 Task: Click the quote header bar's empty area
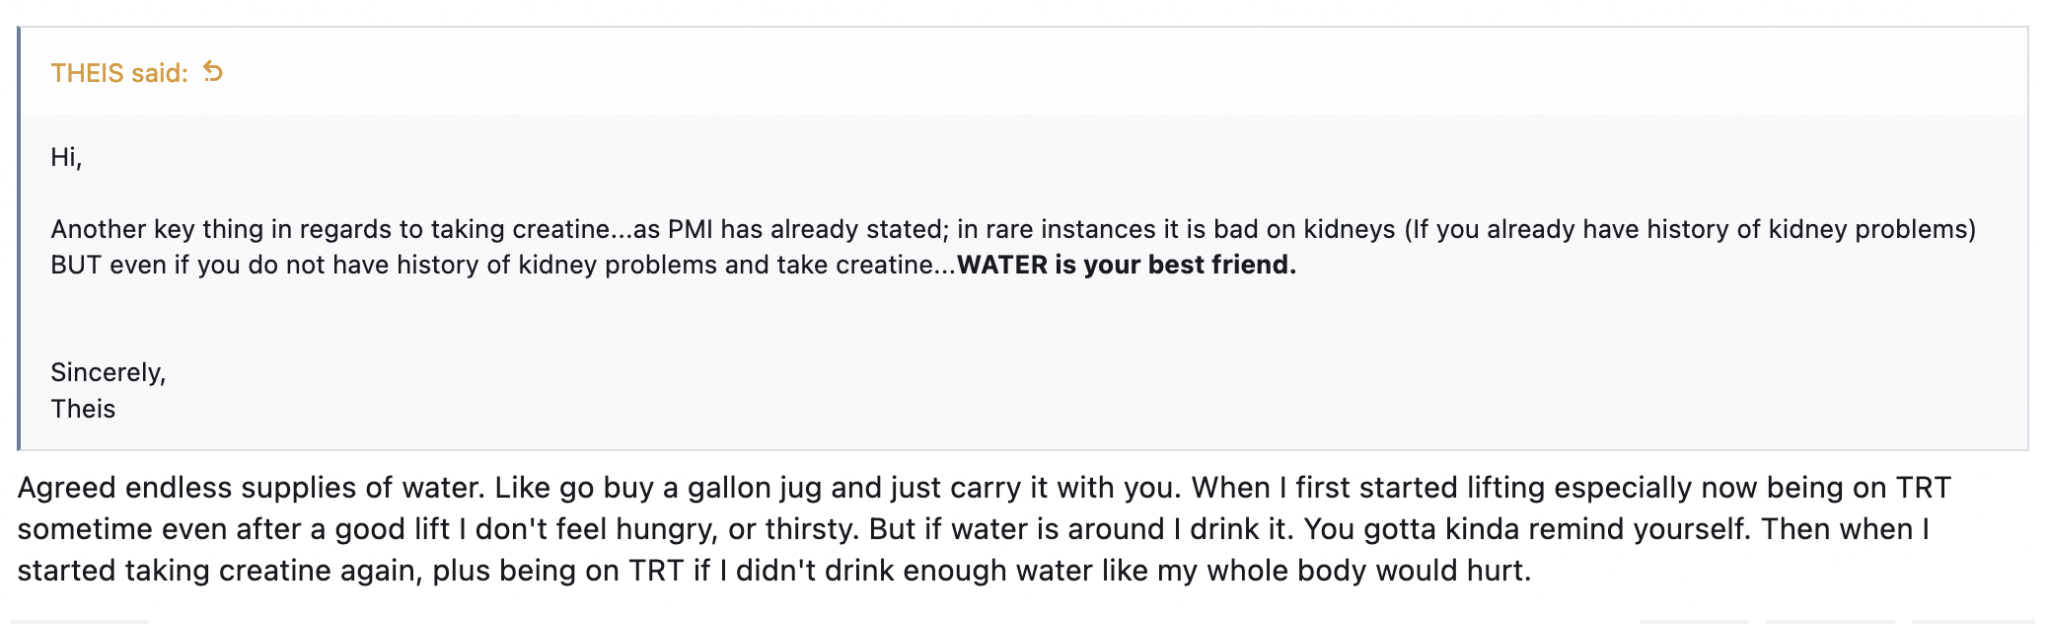pyautogui.click(x=1100, y=72)
